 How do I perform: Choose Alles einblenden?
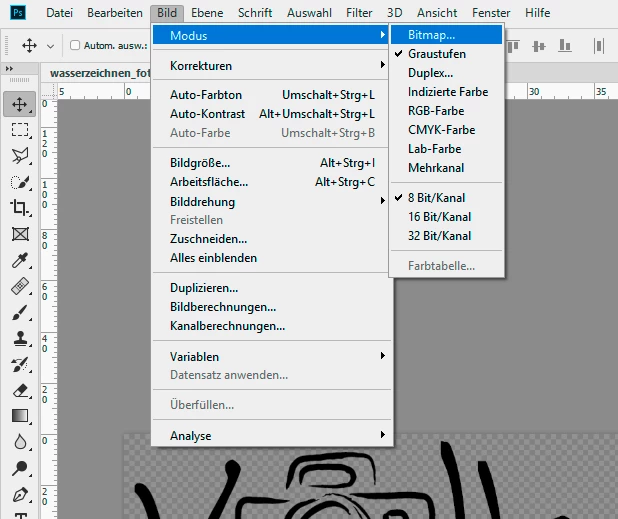pos(270,258)
